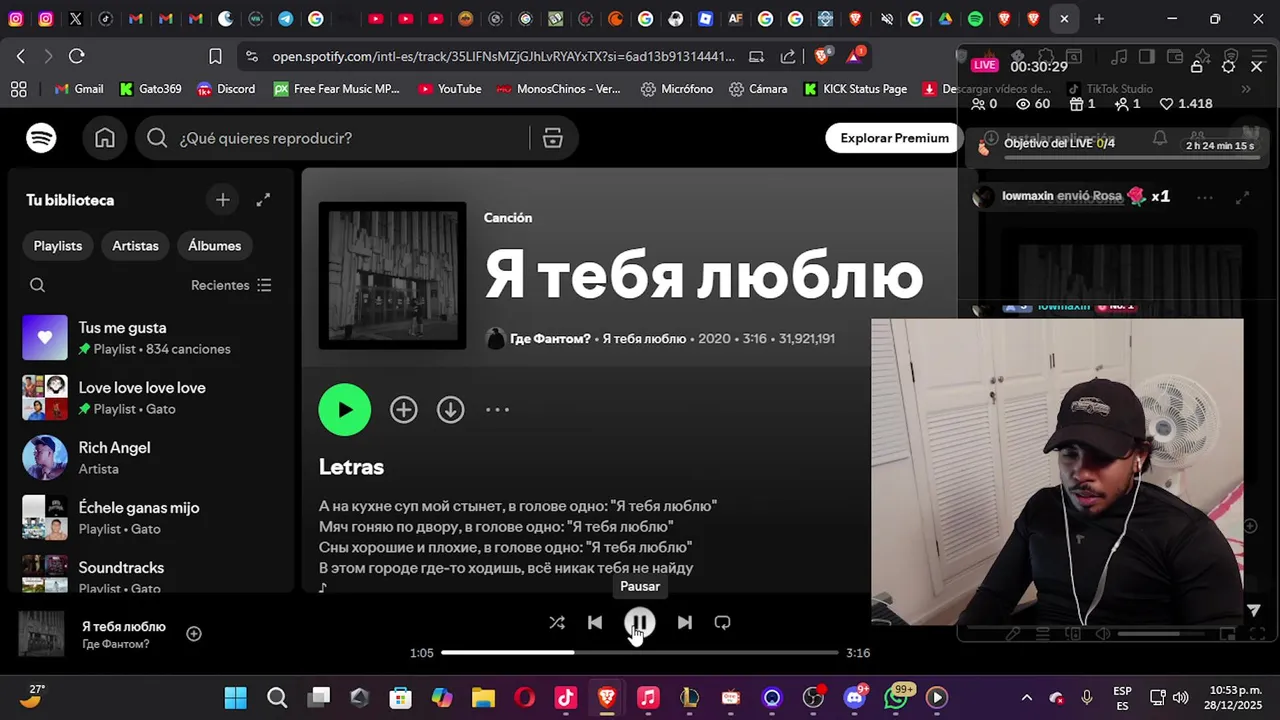Show hidden system tray icons chevron

[x=1026, y=698]
